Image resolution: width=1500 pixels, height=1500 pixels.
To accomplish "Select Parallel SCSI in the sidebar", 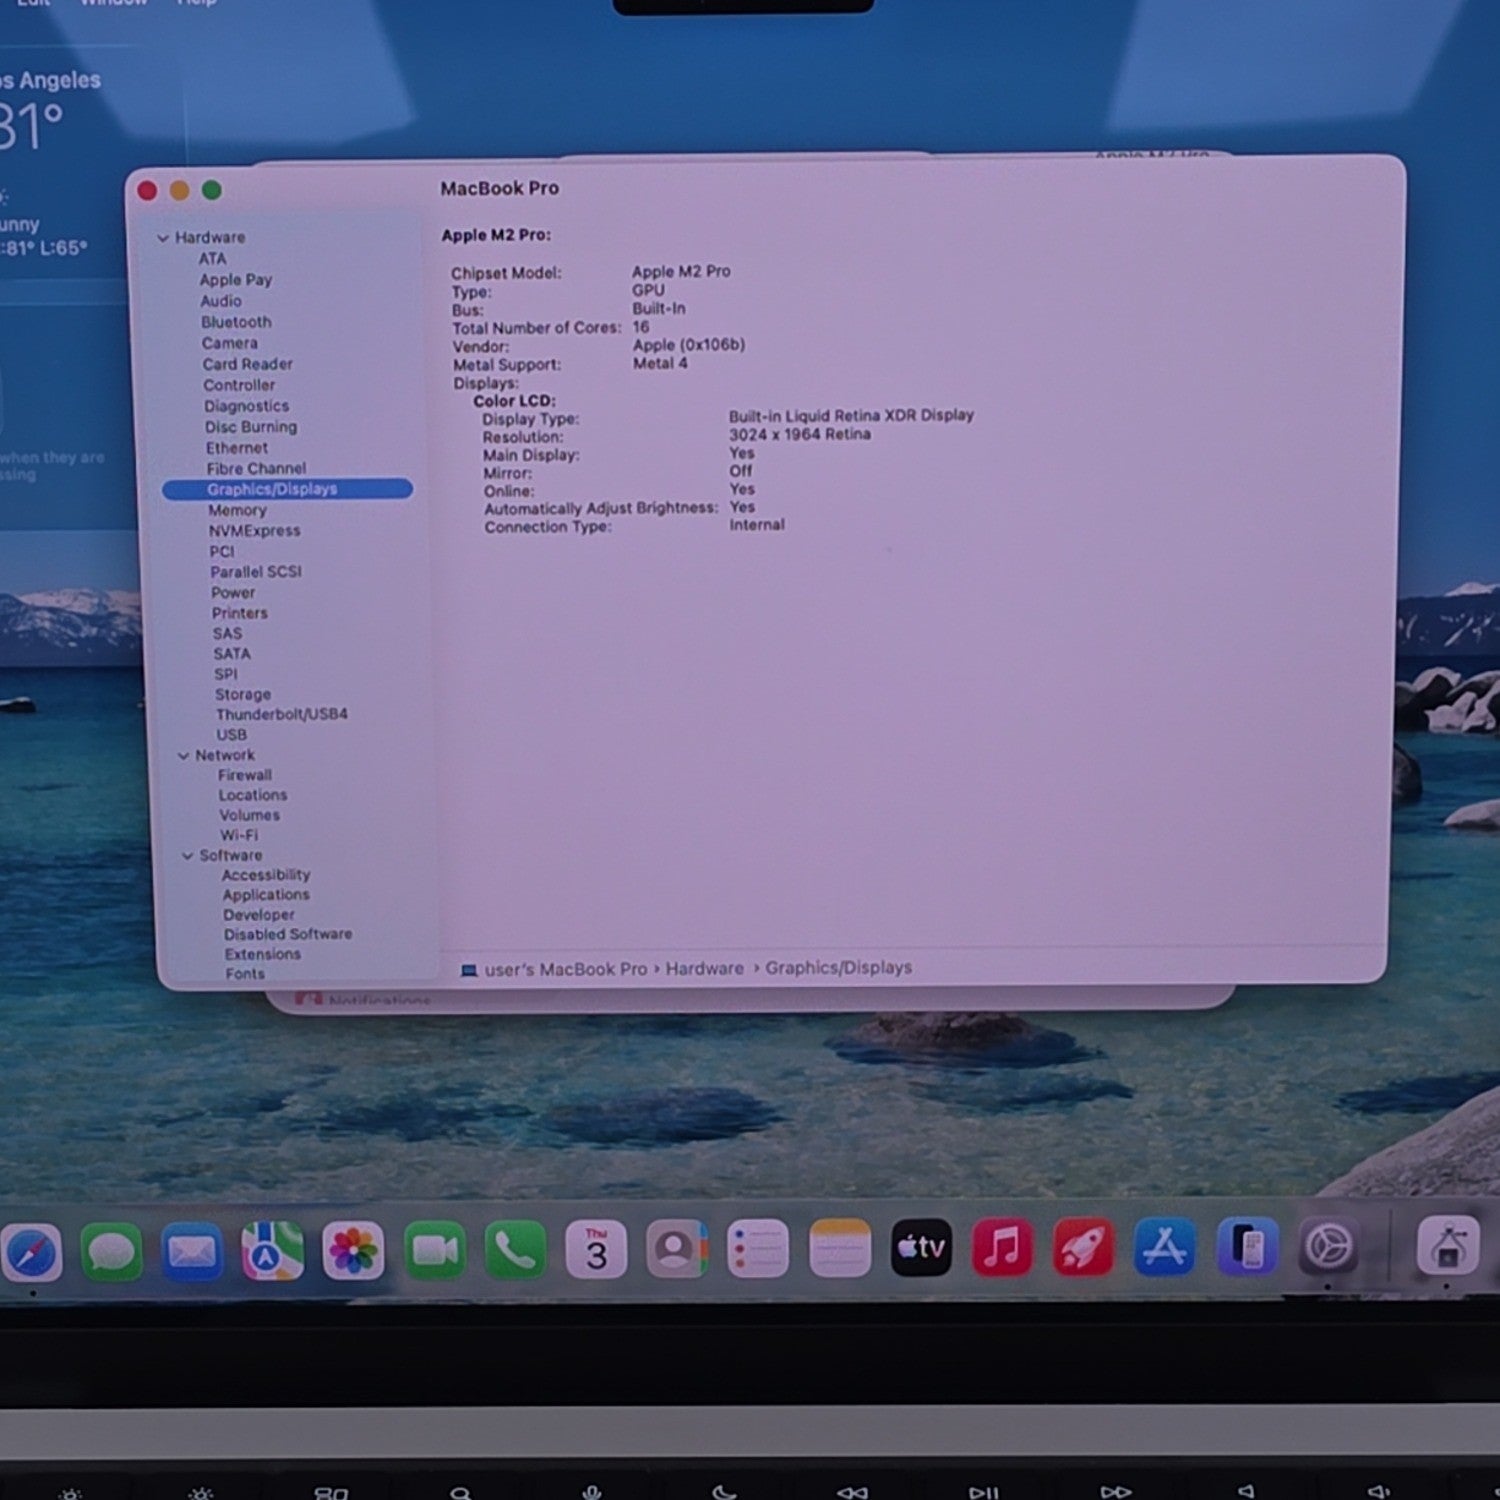I will coord(255,572).
